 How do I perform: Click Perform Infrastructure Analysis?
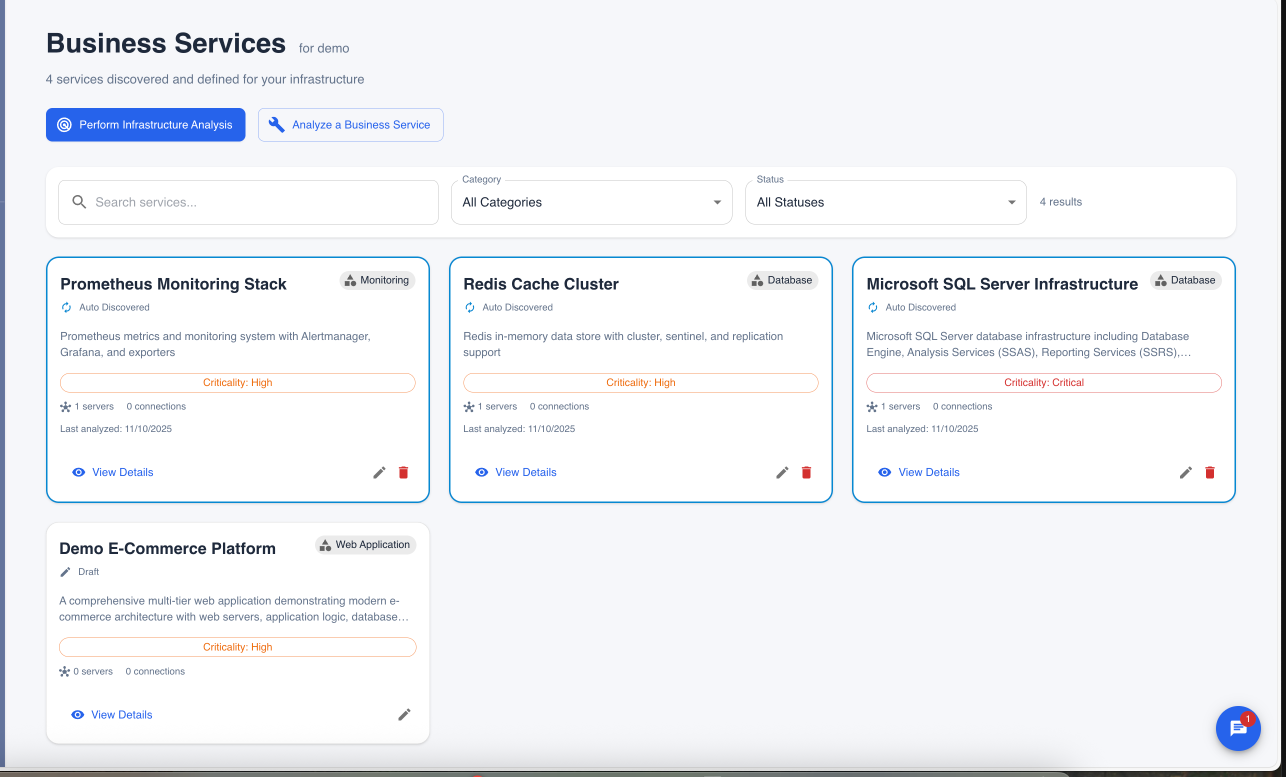pos(145,124)
